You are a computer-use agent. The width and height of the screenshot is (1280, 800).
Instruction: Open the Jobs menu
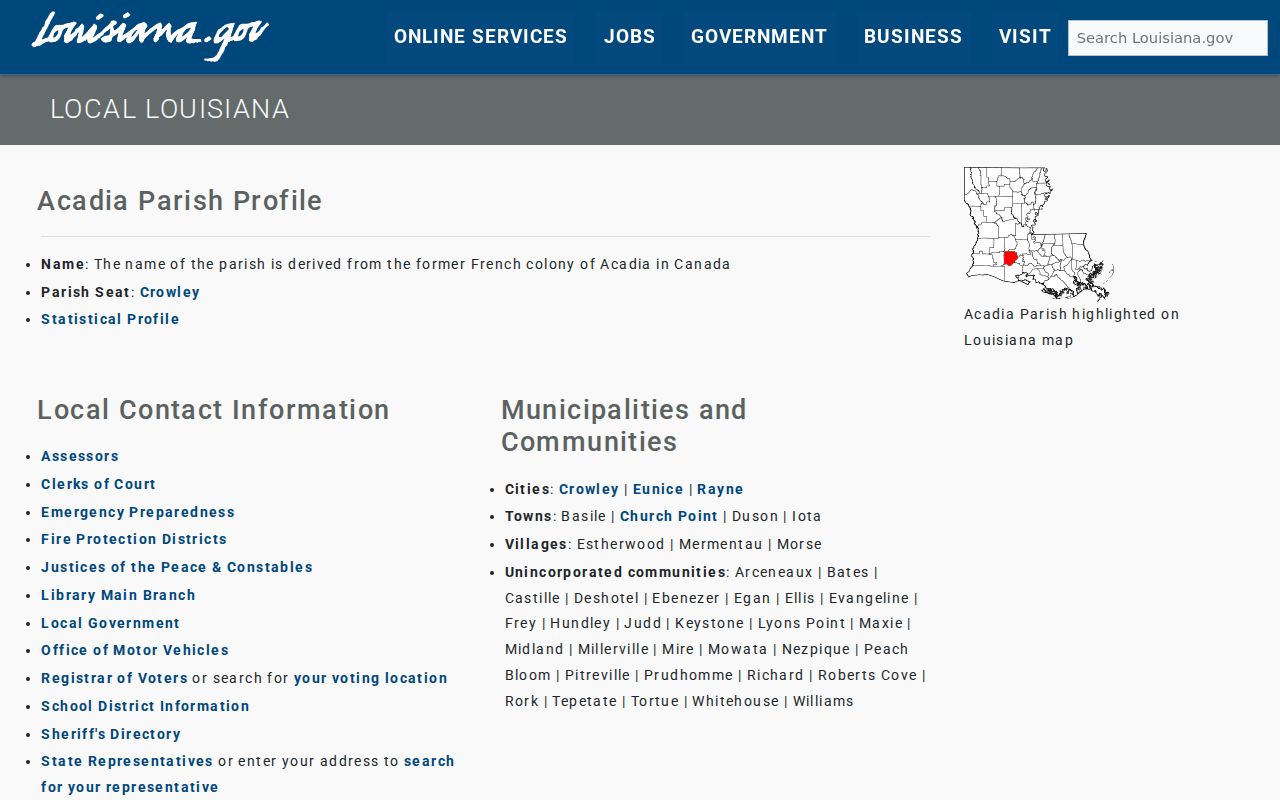pos(629,37)
